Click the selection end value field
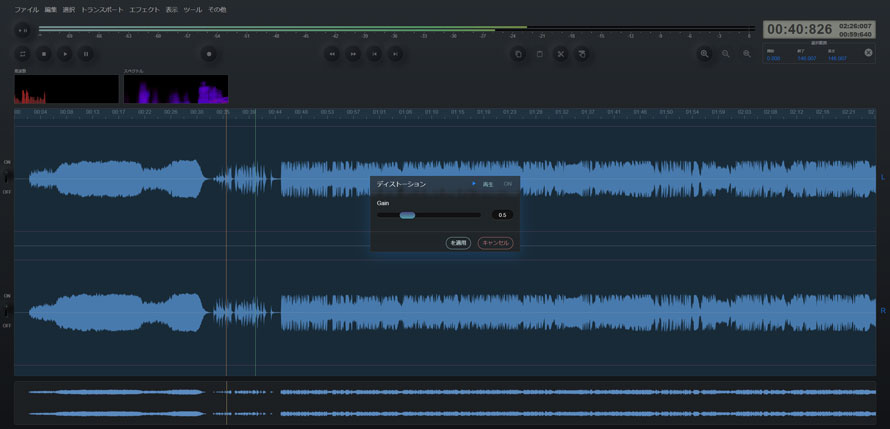Image resolution: width=890 pixels, height=429 pixels. (x=807, y=58)
